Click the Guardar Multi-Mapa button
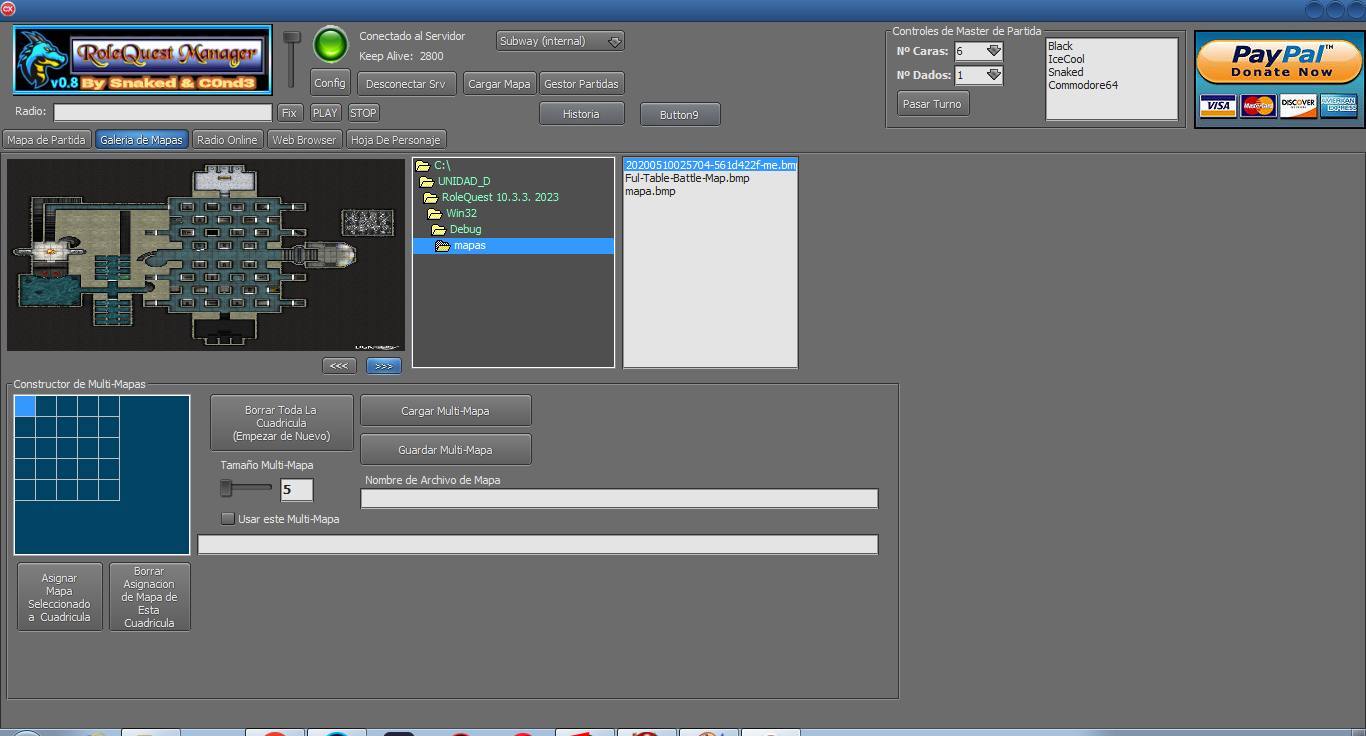This screenshot has height=736, width=1366. [x=445, y=450]
